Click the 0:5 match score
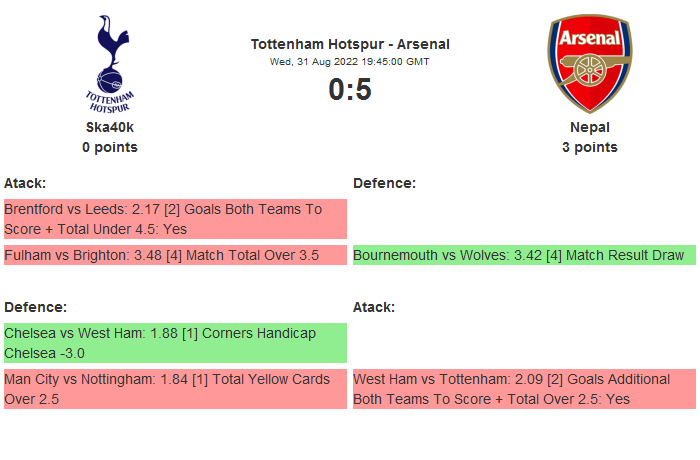Image resolution: width=700 pixels, height=460 pixels. [x=350, y=90]
